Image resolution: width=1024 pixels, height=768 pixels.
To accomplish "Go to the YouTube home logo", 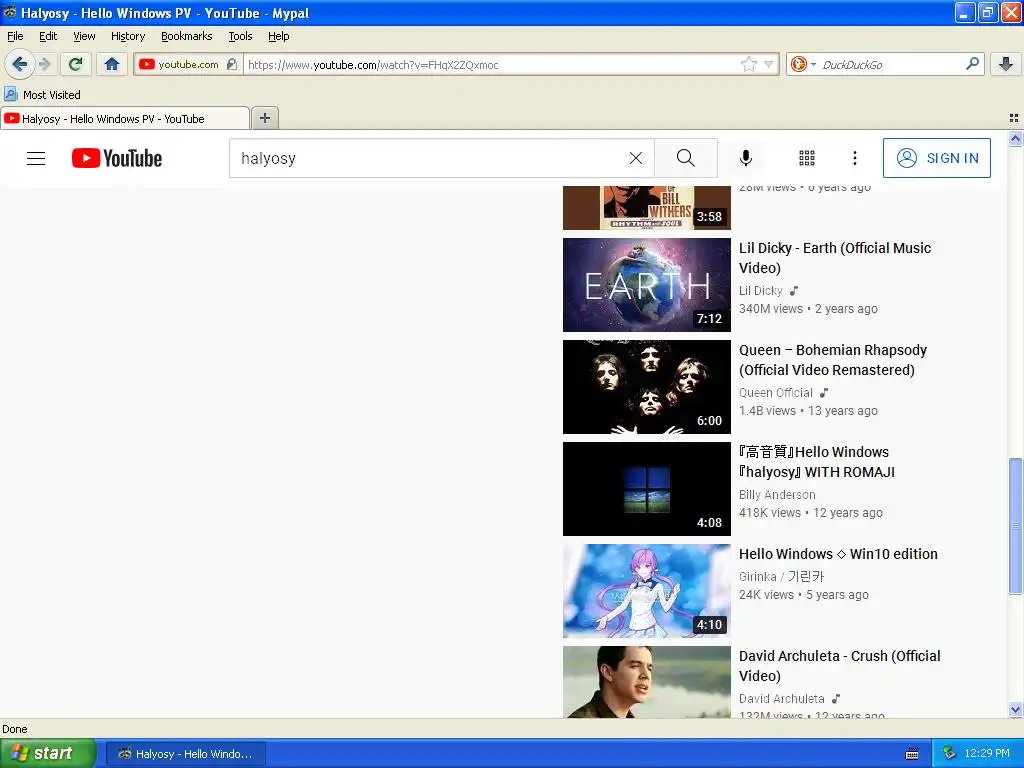I will point(117,158).
